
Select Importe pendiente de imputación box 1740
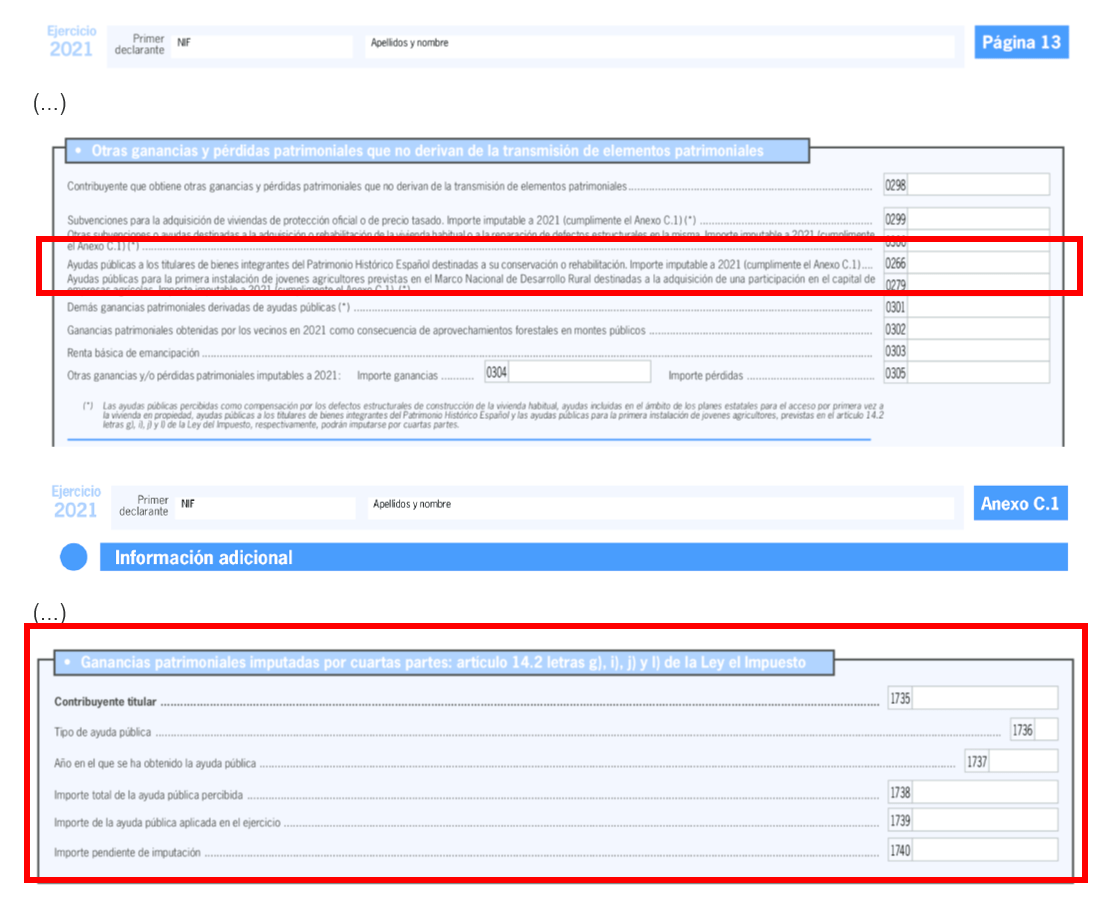point(984,851)
